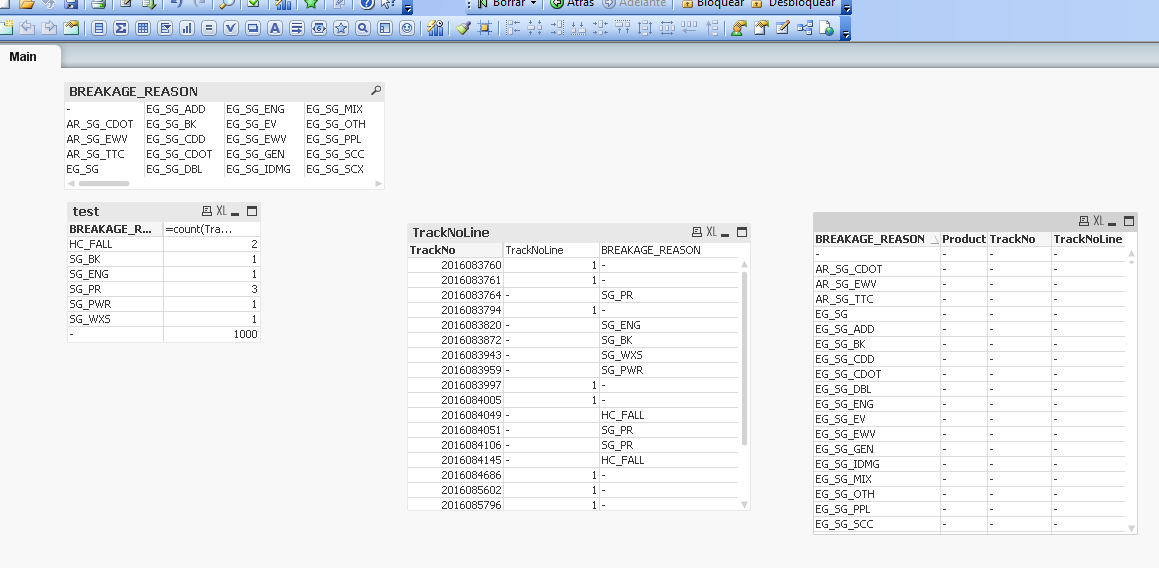The height and width of the screenshot is (568, 1159).
Task: Create a Line/Arrow object
Action: 296,28
